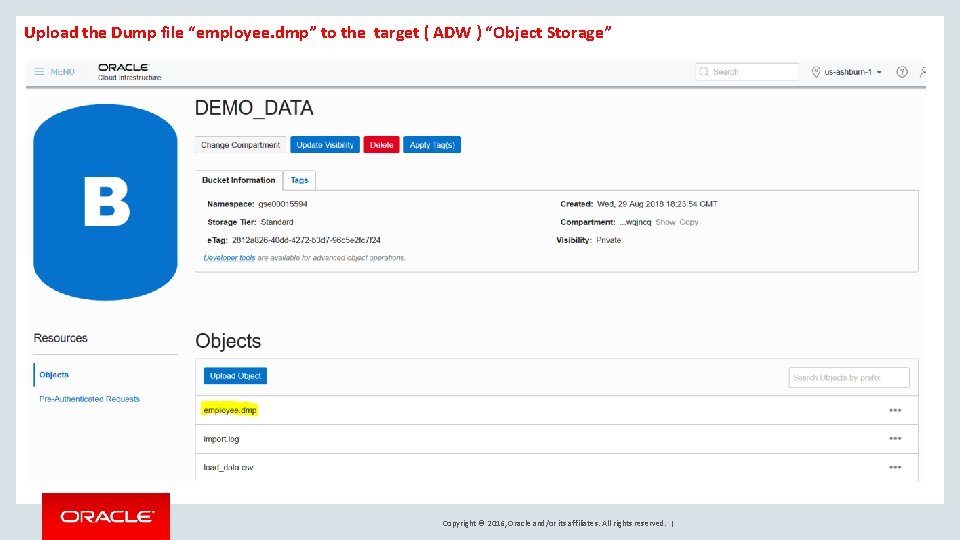
Task: Select Objects in Resources list
Action: (54, 375)
